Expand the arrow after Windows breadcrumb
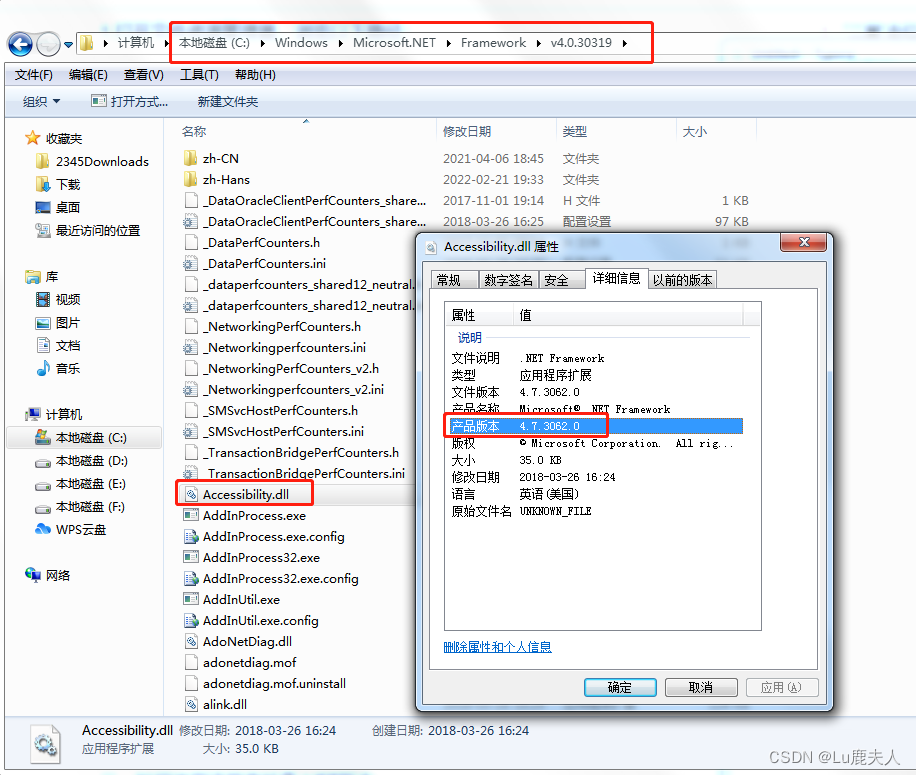The height and width of the screenshot is (775, 916). coord(341,43)
